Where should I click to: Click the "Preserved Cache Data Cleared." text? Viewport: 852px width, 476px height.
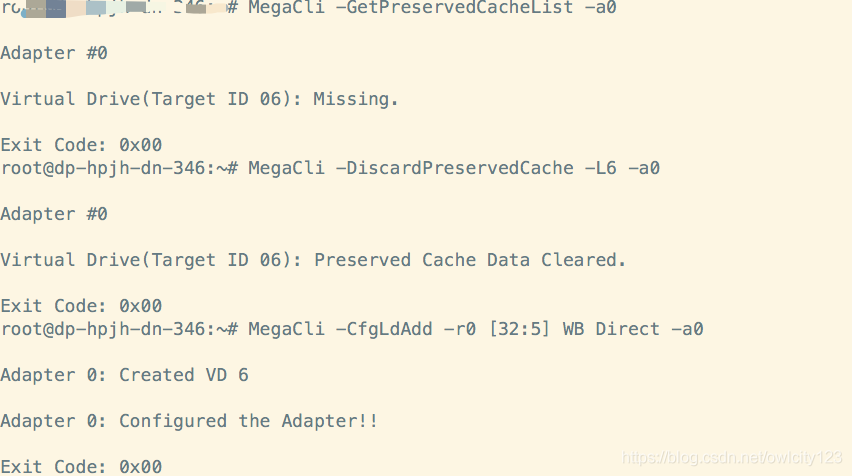tap(470, 260)
